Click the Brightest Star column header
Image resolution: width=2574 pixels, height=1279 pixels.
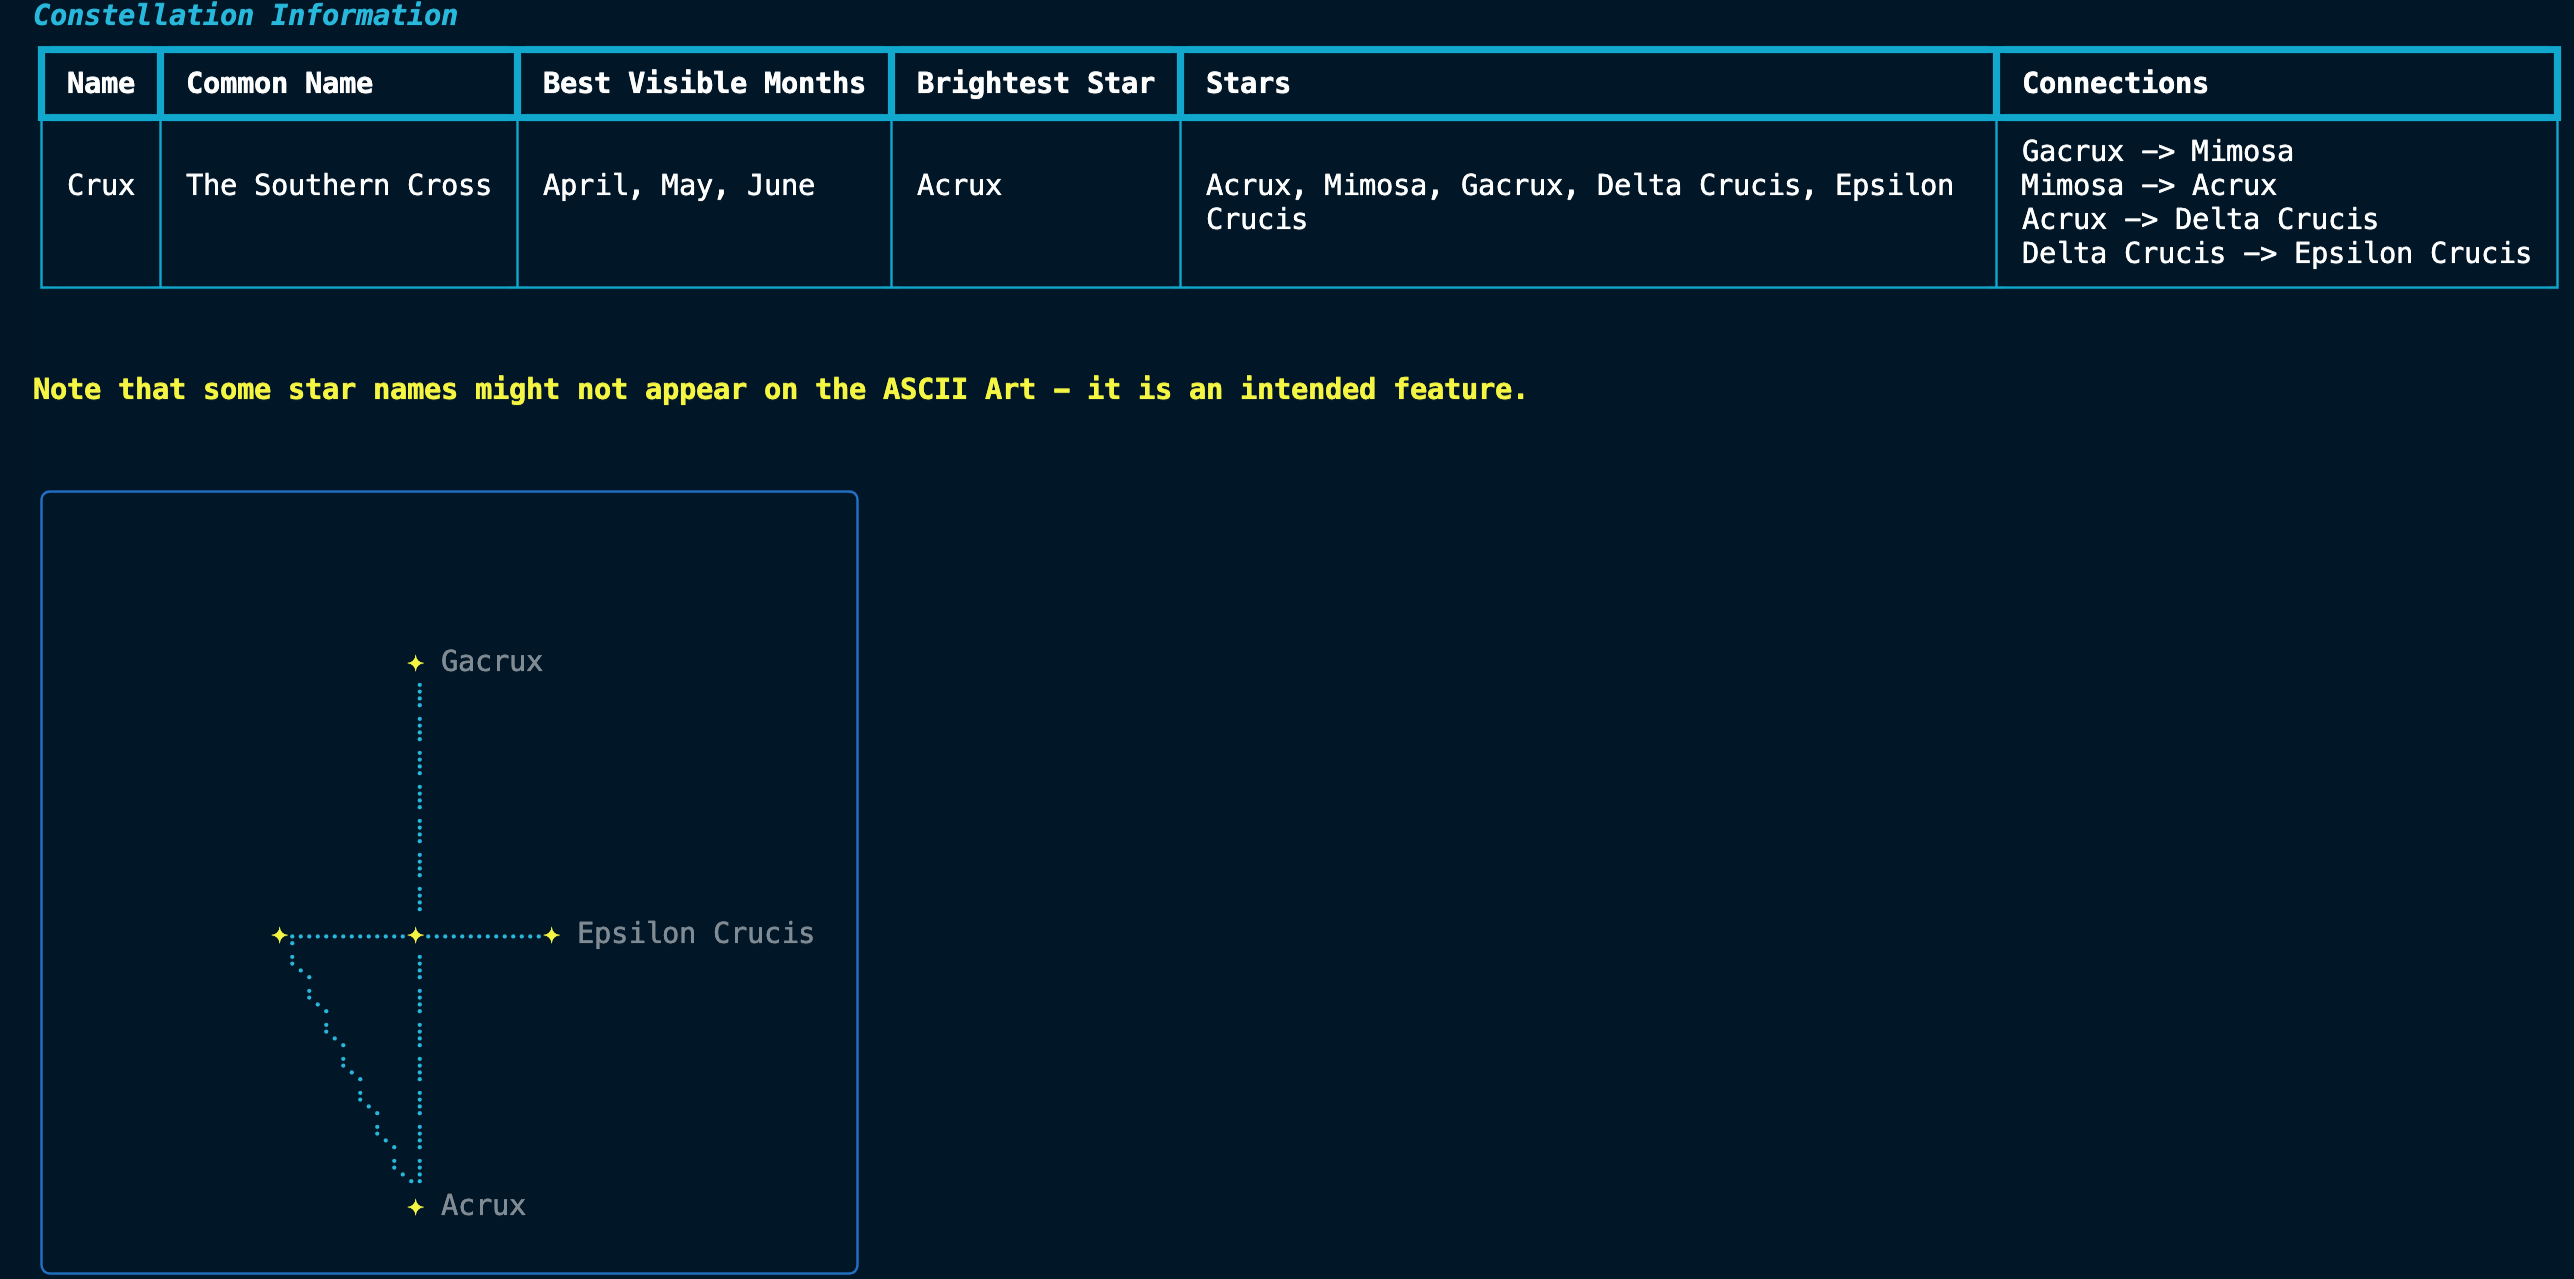click(x=1036, y=83)
